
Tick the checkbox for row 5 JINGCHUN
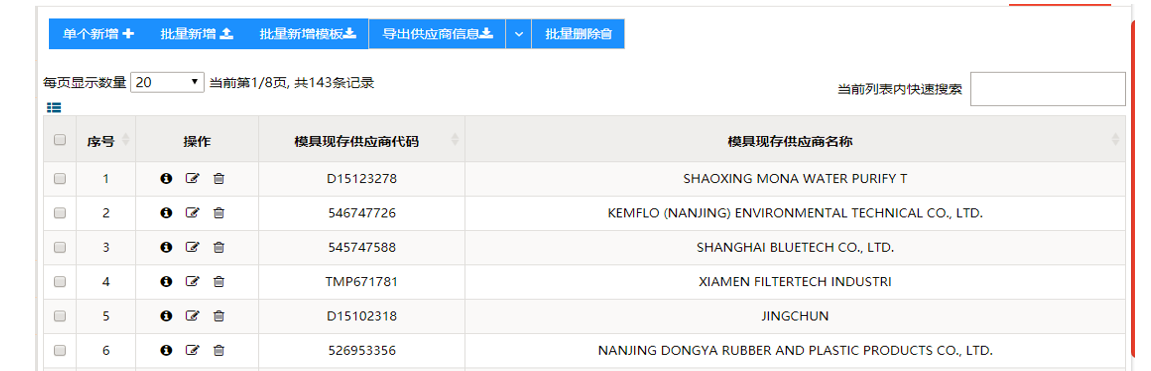click(x=60, y=316)
